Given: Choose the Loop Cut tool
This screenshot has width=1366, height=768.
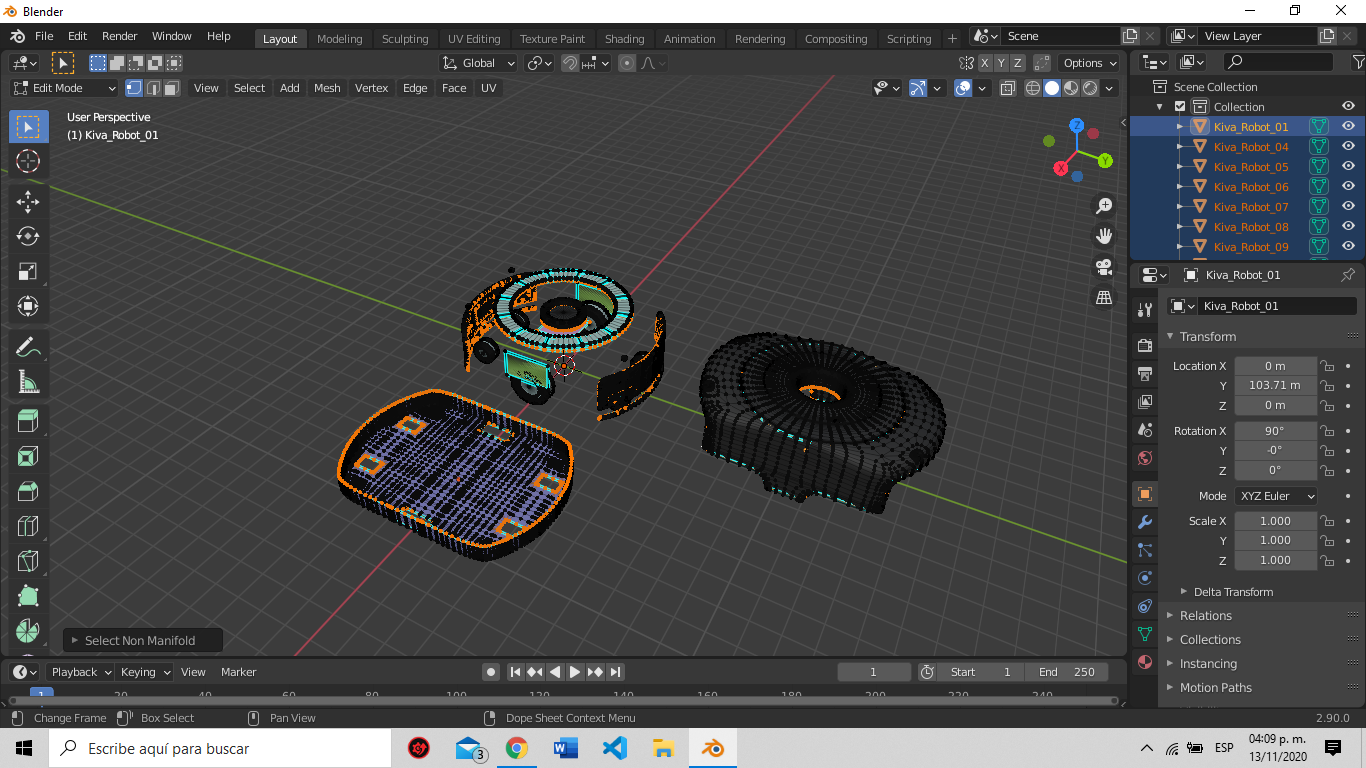Looking at the screenshot, I should 28,526.
